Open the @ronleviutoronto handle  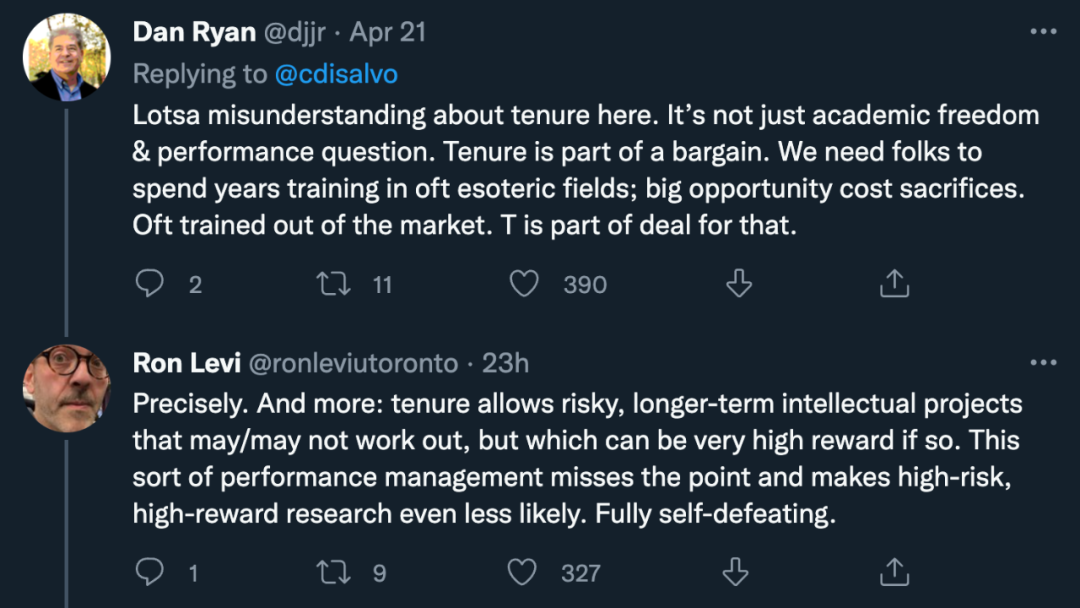tap(352, 362)
